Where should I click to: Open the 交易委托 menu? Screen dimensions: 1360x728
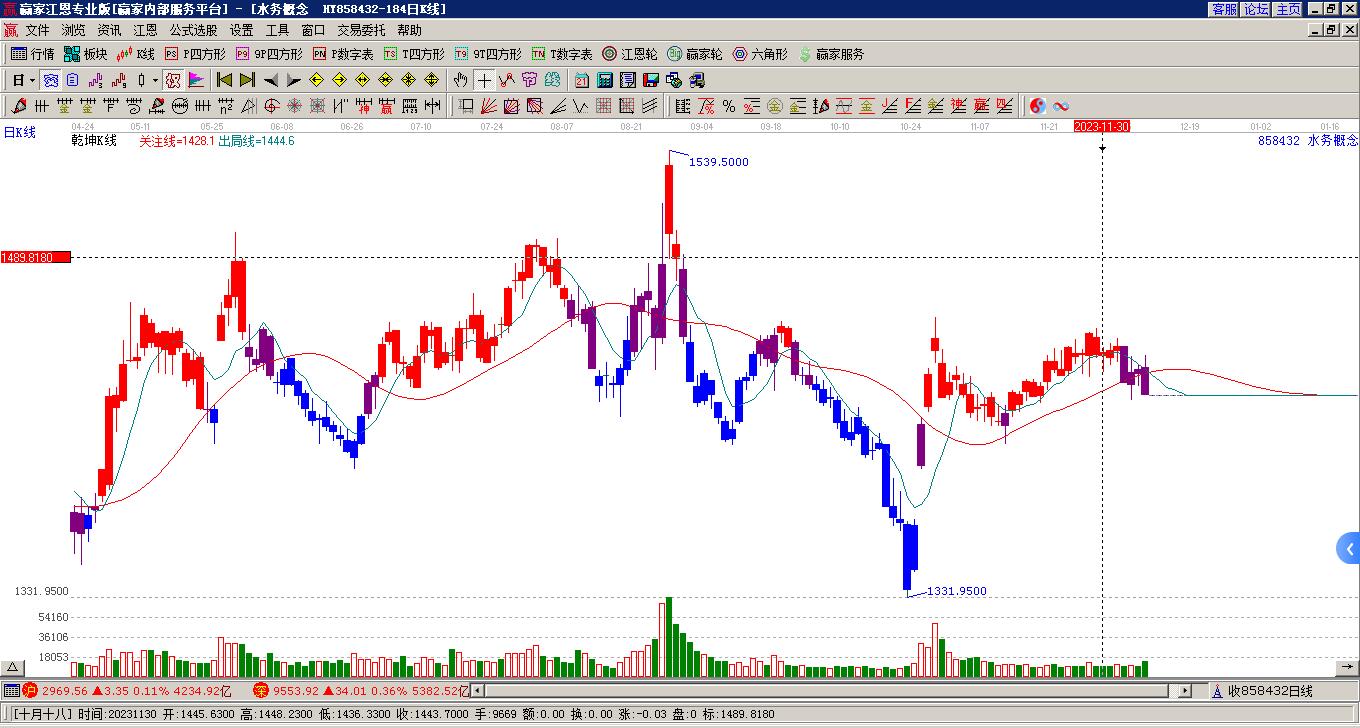[x=361, y=31]
